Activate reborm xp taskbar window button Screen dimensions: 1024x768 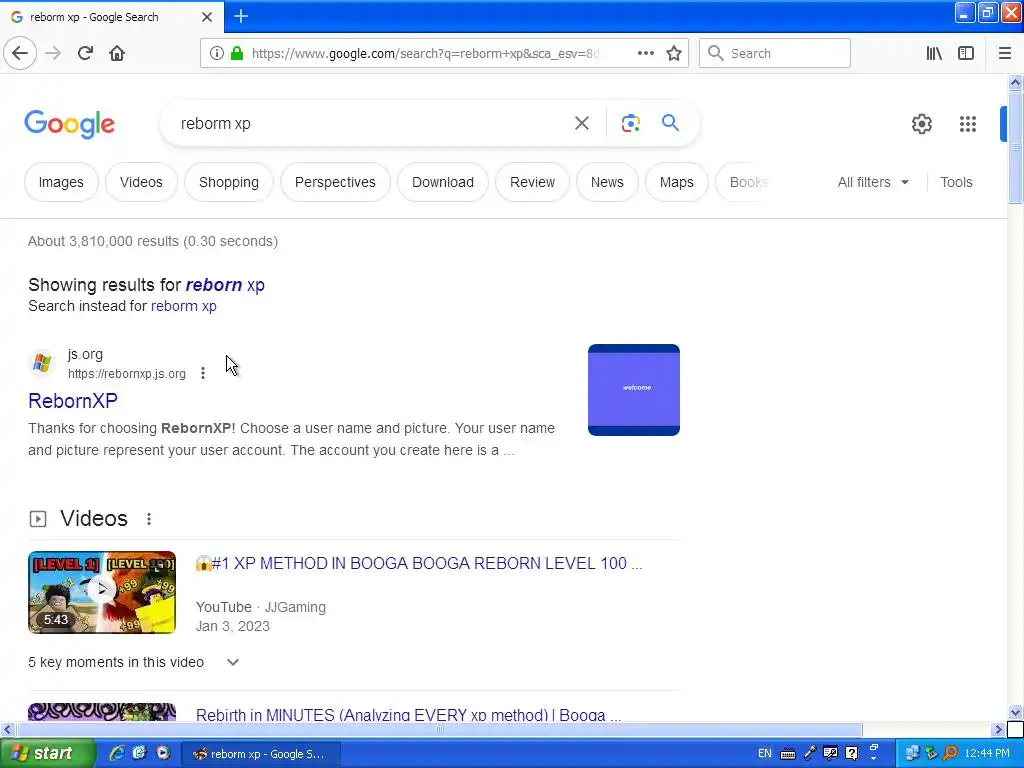[x=260, y=754]
